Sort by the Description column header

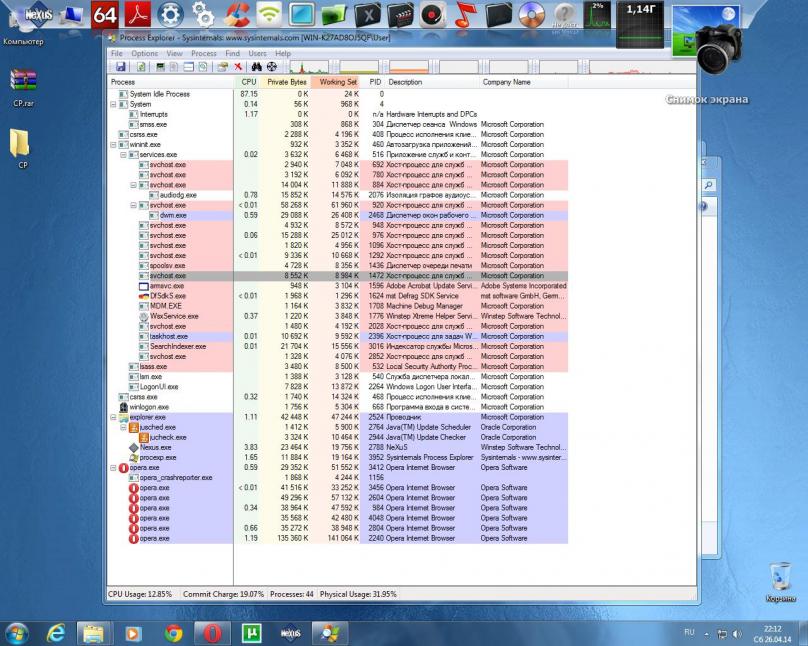point(433,82)
